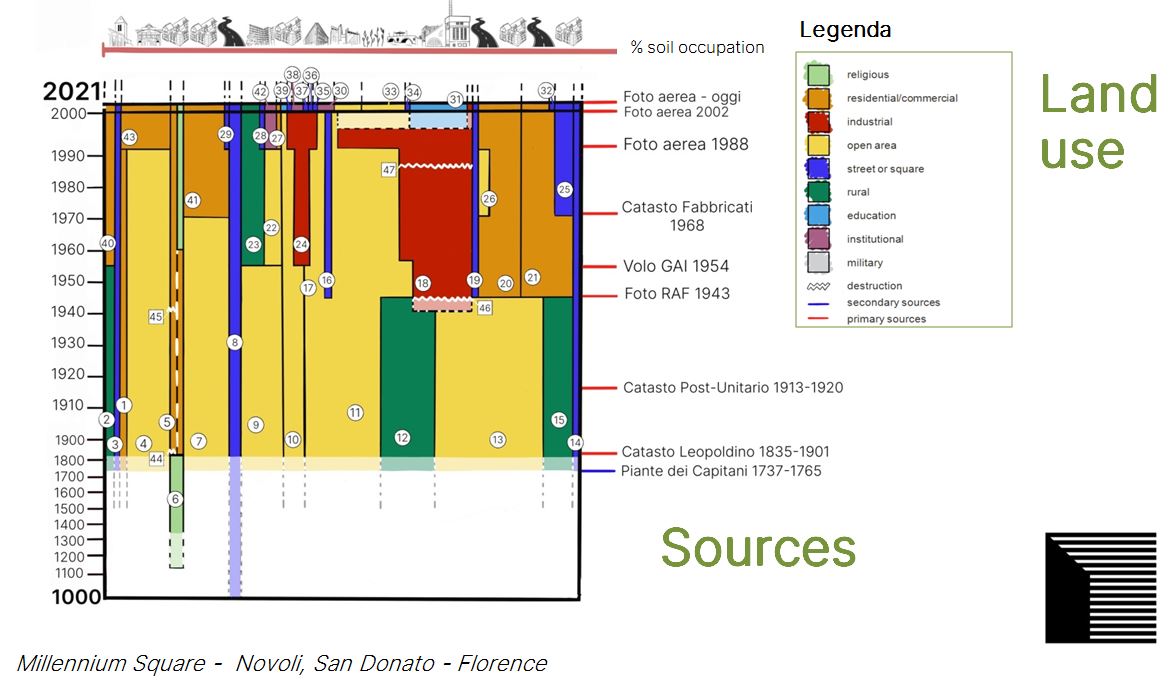1172x680 pixels.
Task: Select circled marker 11
Action: [x=355, y=412]
